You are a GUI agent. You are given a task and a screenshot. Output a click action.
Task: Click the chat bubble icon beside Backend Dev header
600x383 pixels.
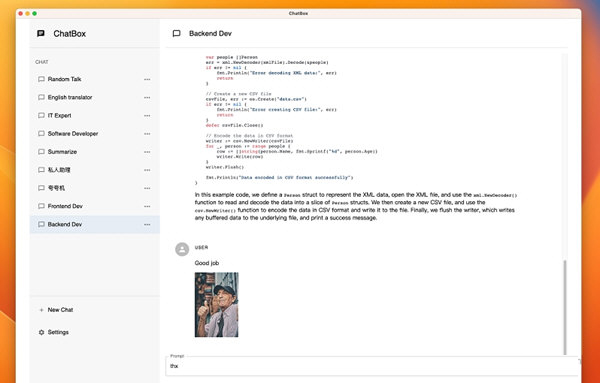tap(176, 34)
